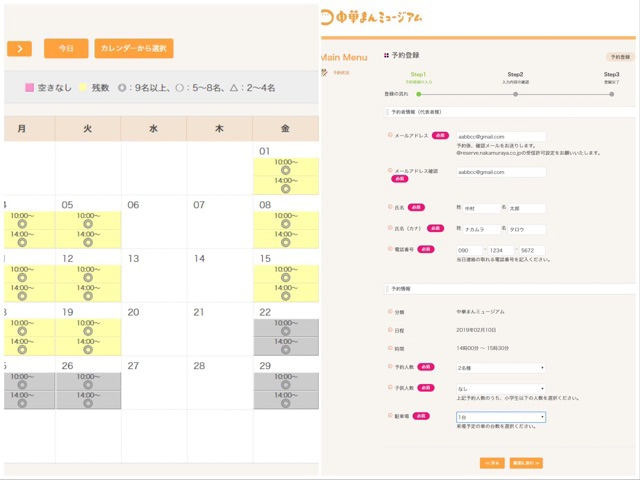Click the 金 weekday column header

(285, 129)
